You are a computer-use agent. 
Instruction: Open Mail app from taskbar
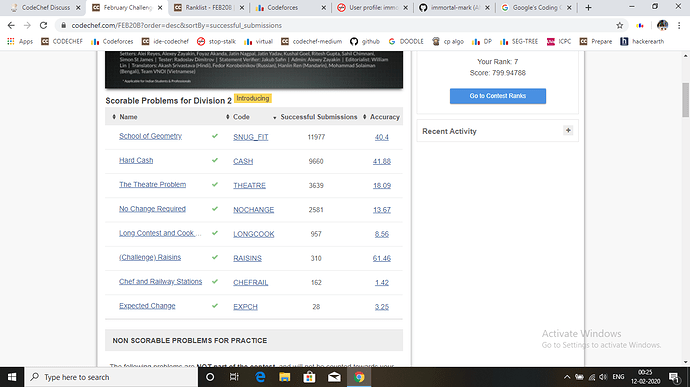pos(334,377)
